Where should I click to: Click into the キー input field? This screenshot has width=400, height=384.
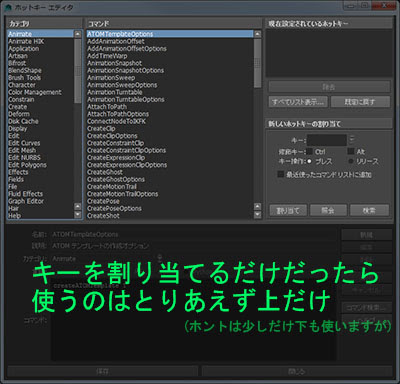327,140
